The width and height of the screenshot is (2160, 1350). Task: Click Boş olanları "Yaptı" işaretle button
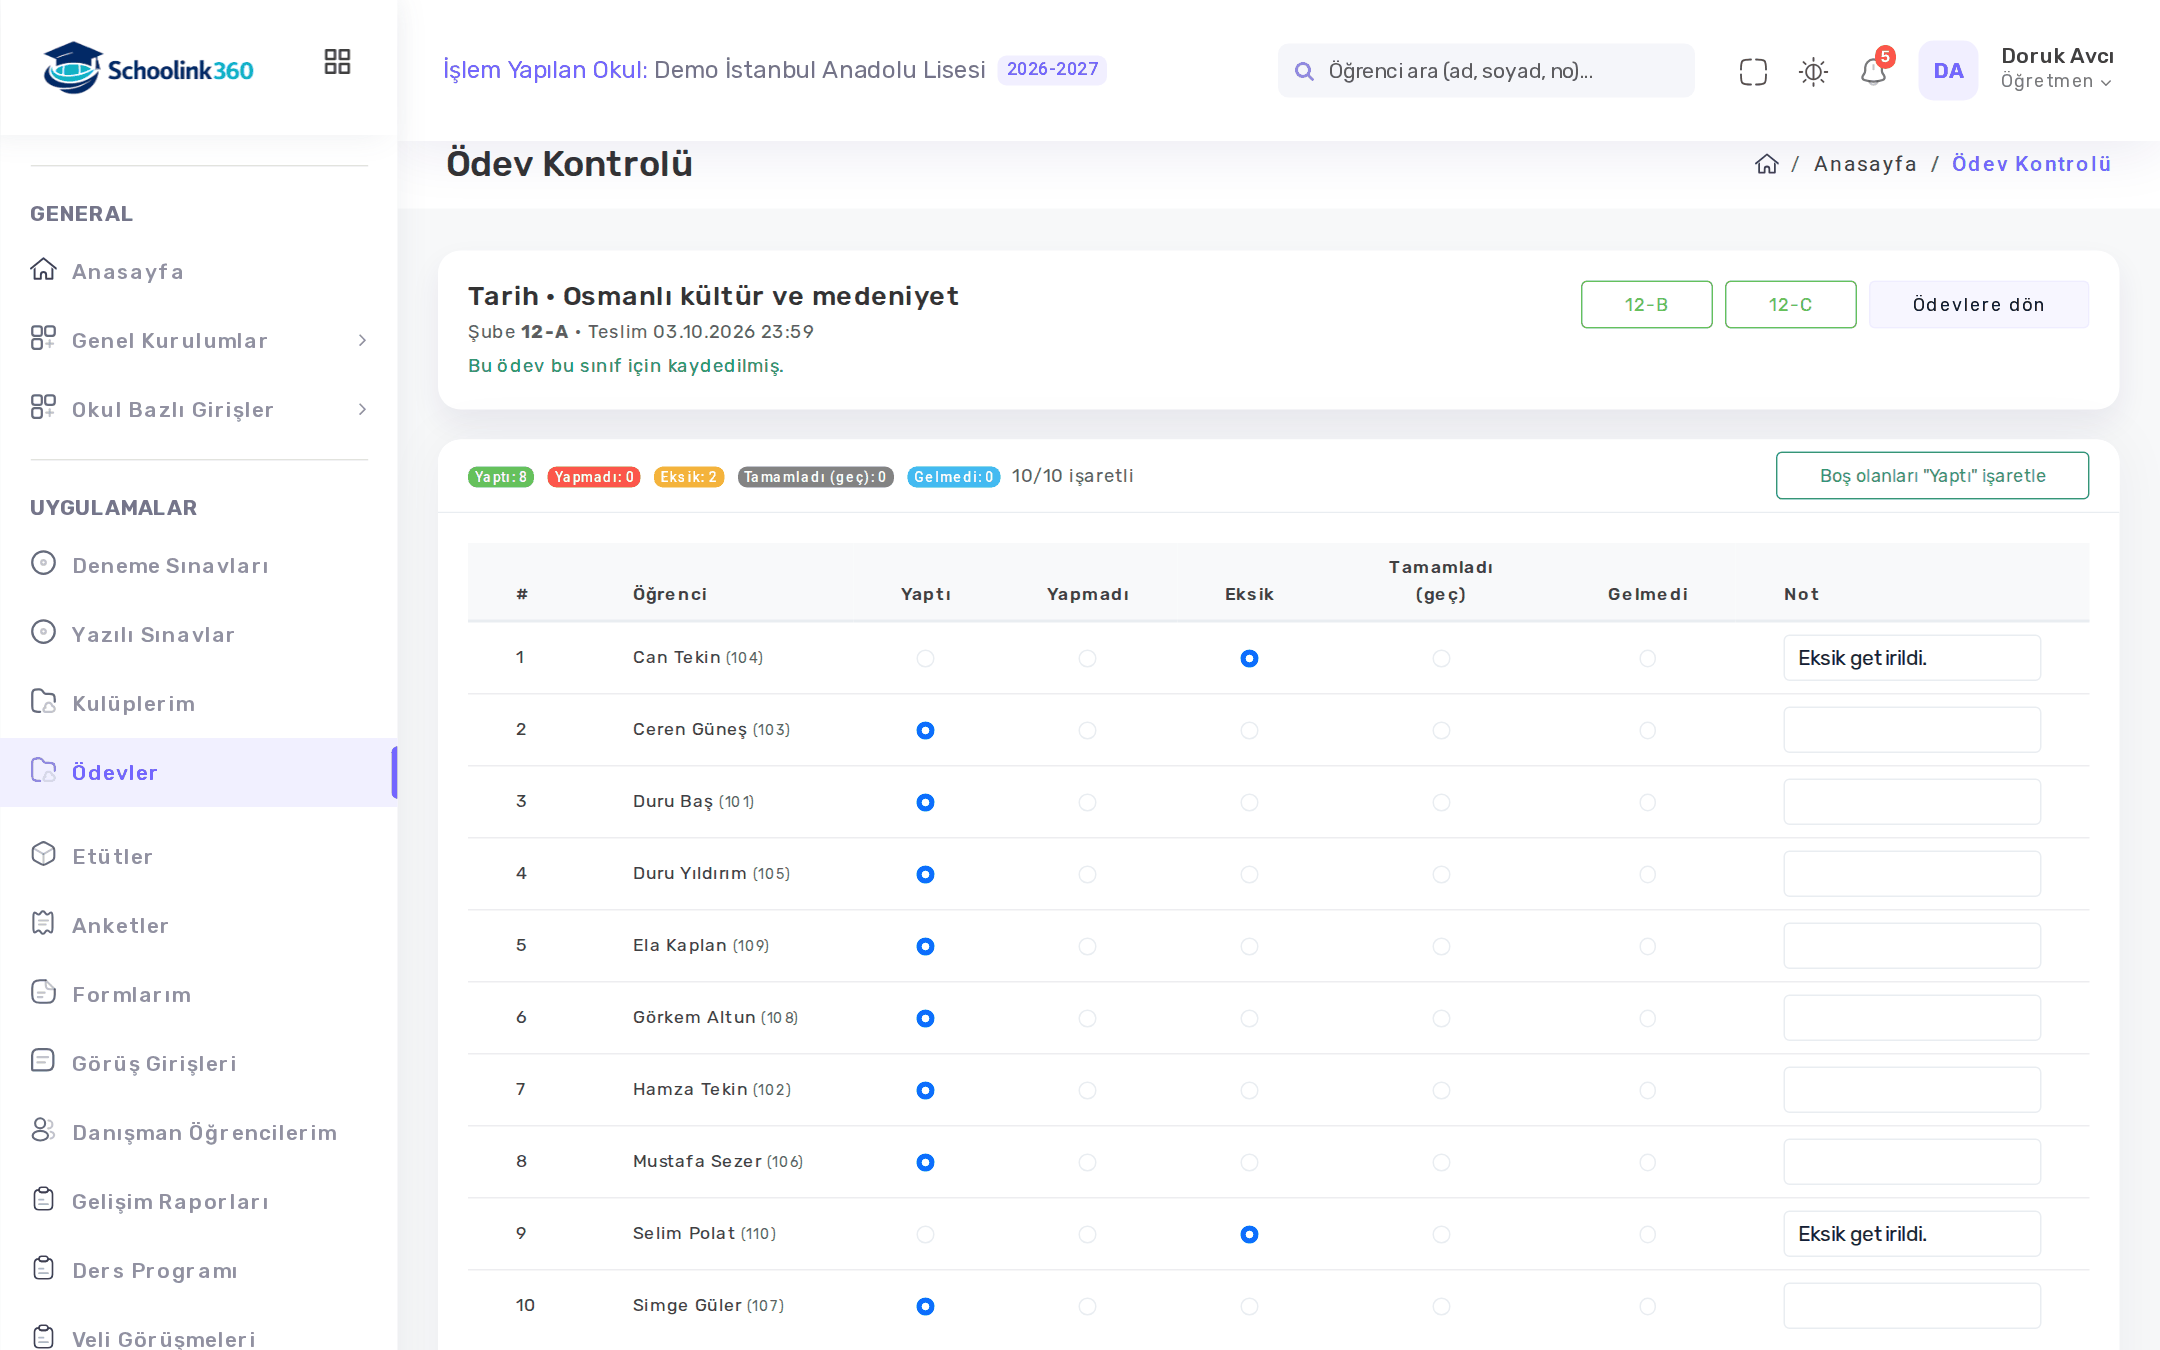(1932, 475)
